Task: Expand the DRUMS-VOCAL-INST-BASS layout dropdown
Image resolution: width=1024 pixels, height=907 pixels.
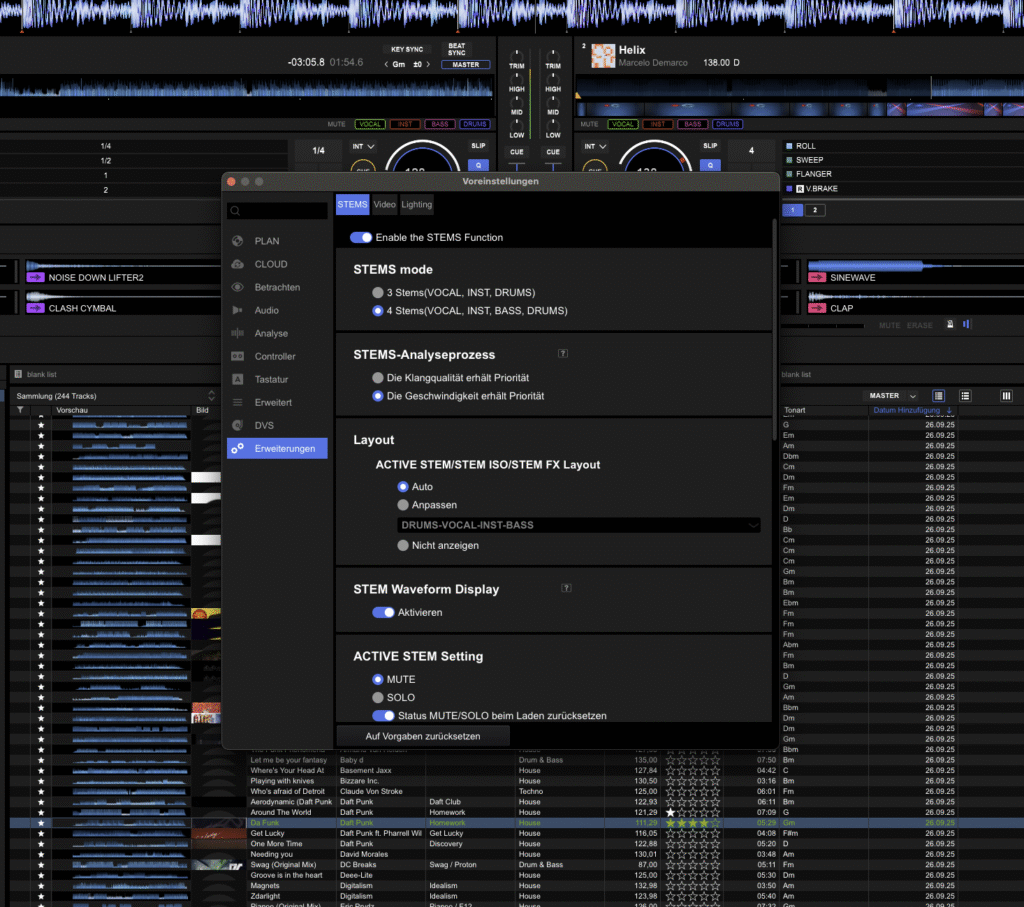Action: (578, 524)
